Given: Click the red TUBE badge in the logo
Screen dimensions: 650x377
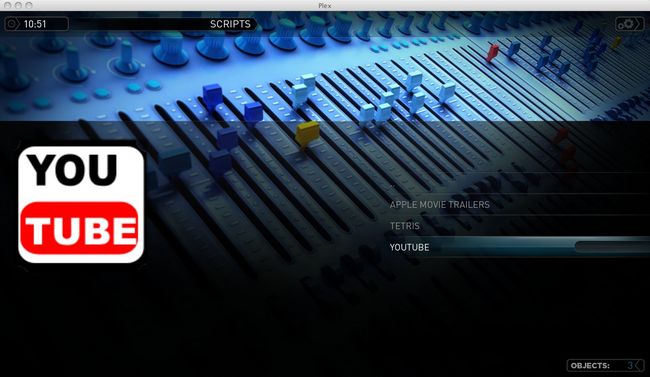Looking at the screenshot, I should point(80,228).
